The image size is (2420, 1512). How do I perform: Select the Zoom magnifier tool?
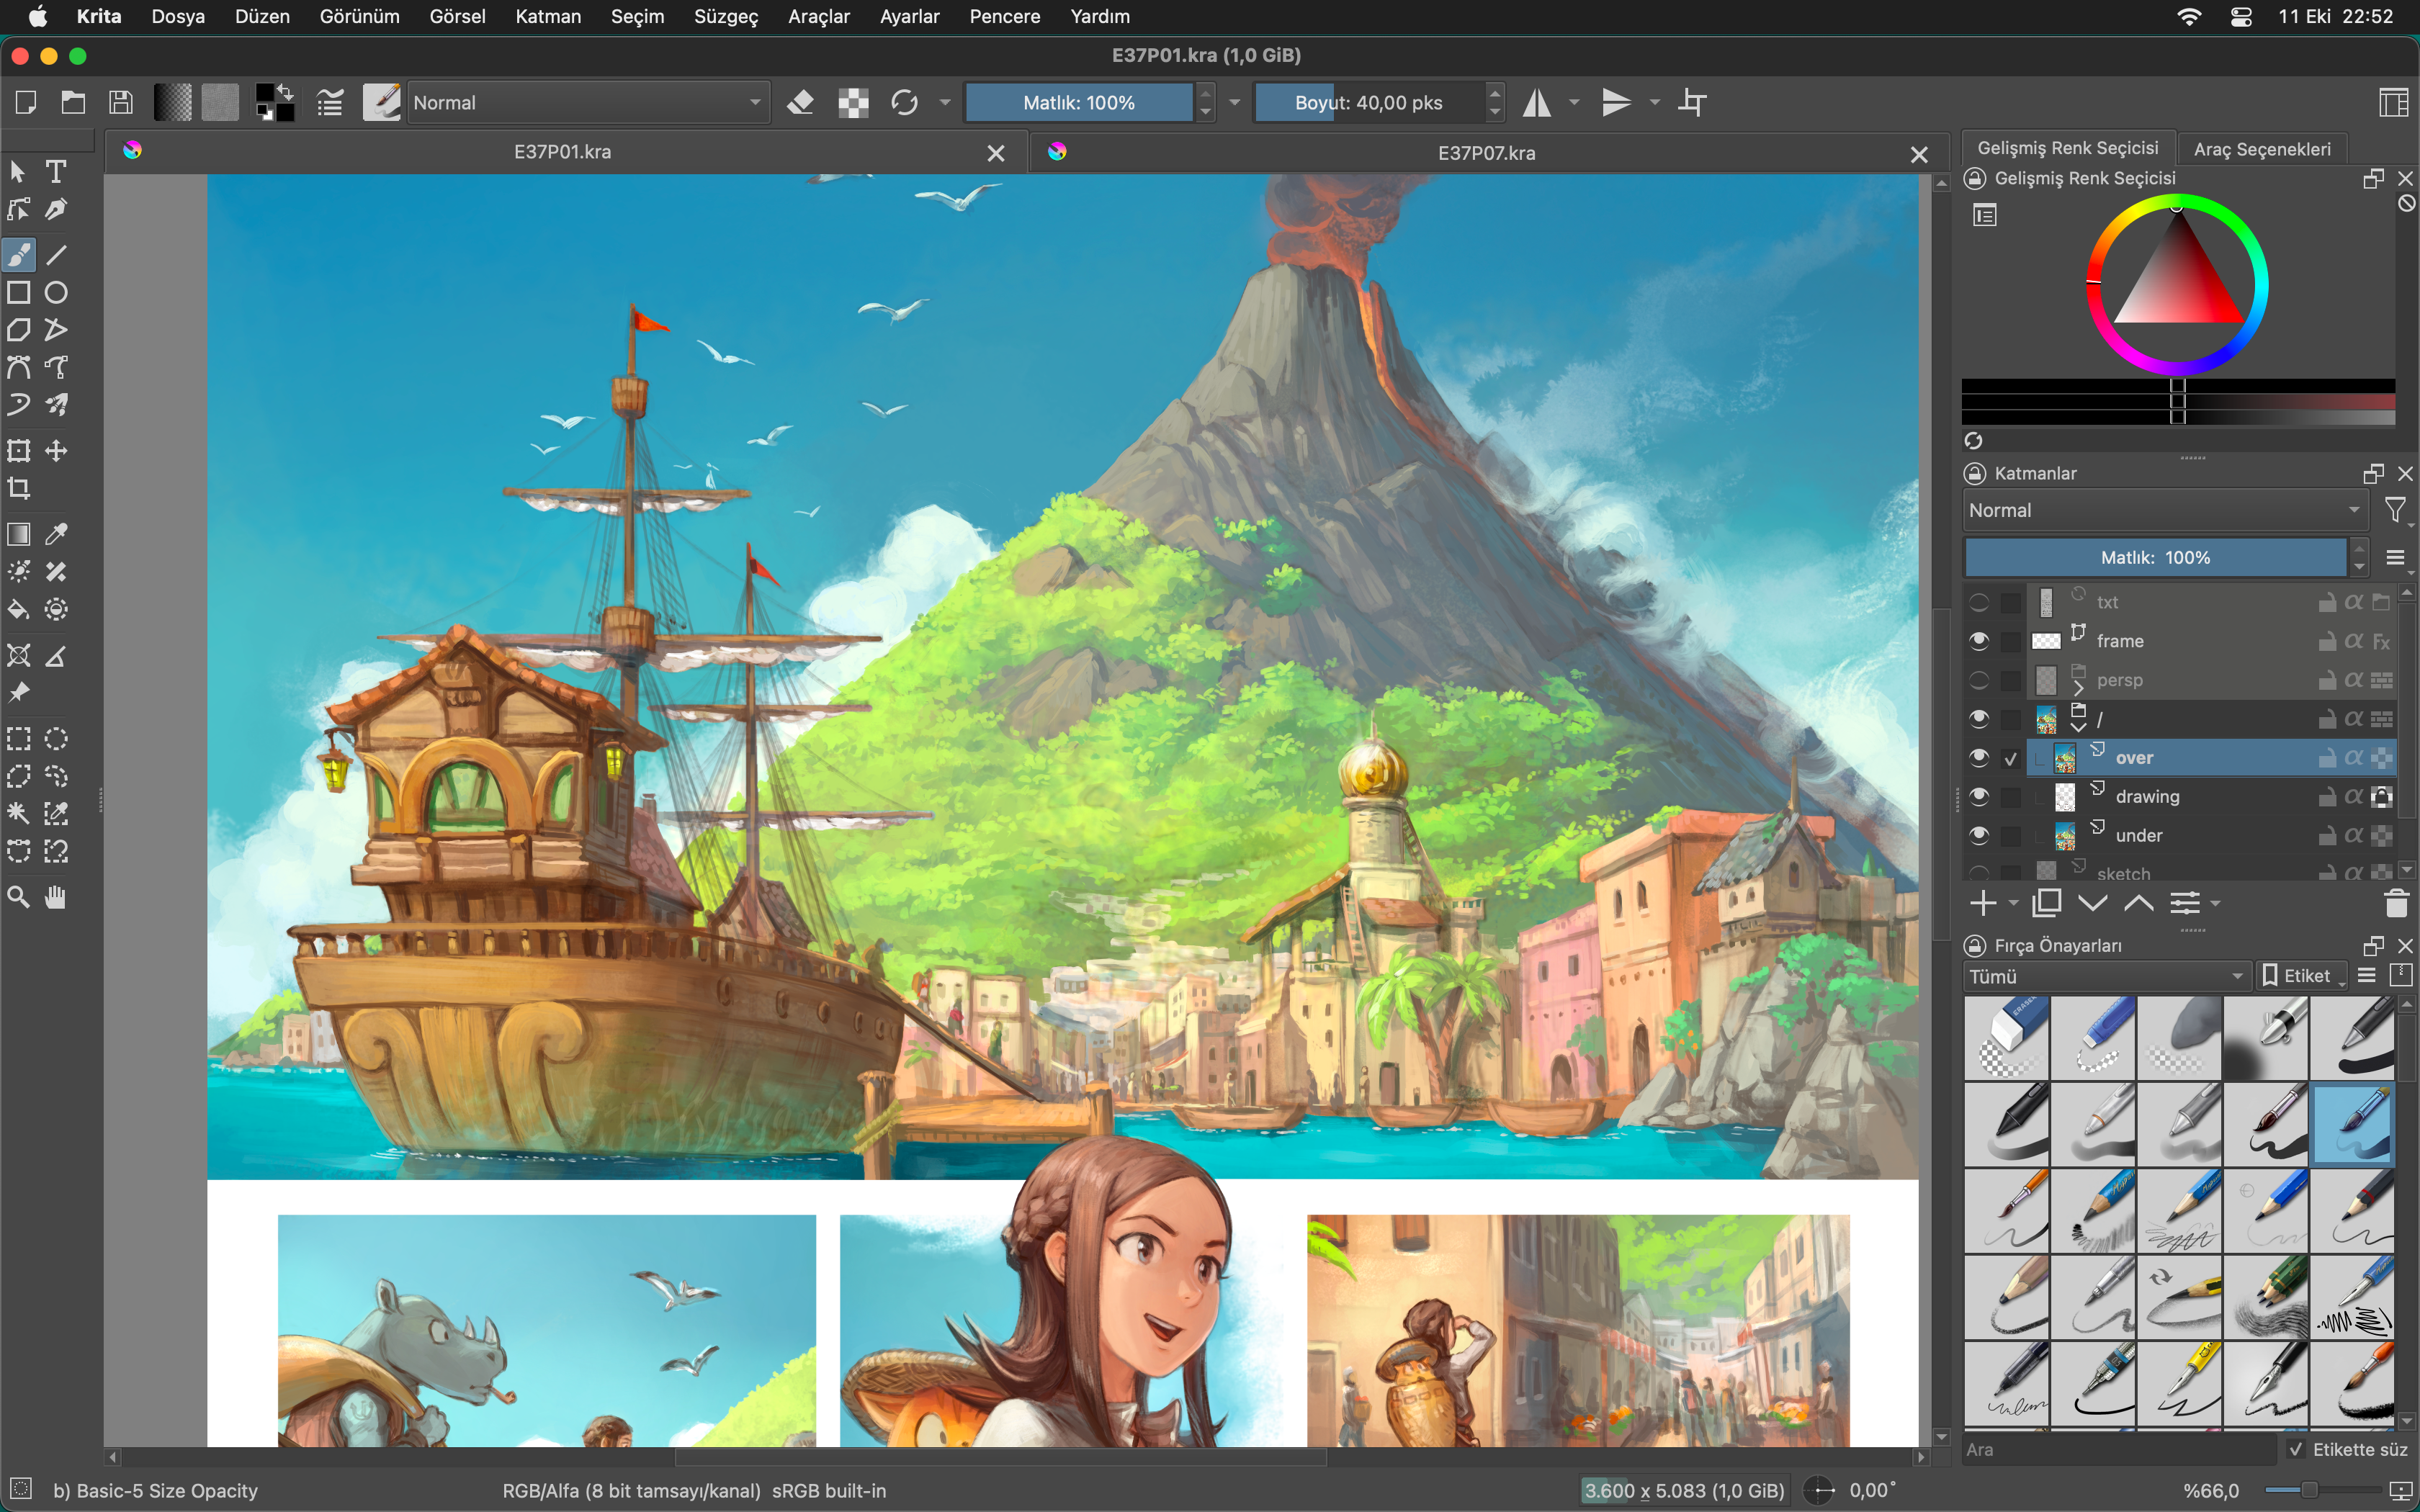click(19, 897)
